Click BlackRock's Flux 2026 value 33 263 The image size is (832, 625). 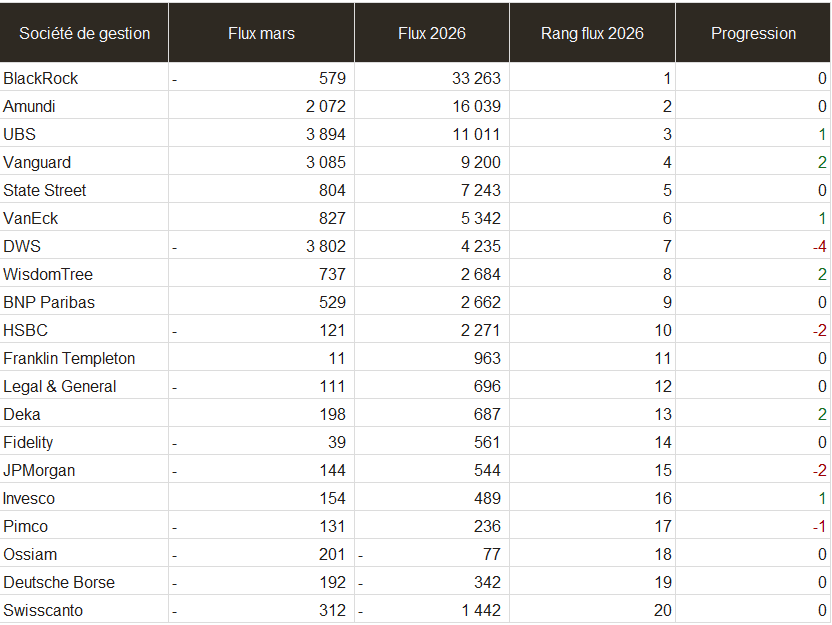476,79
